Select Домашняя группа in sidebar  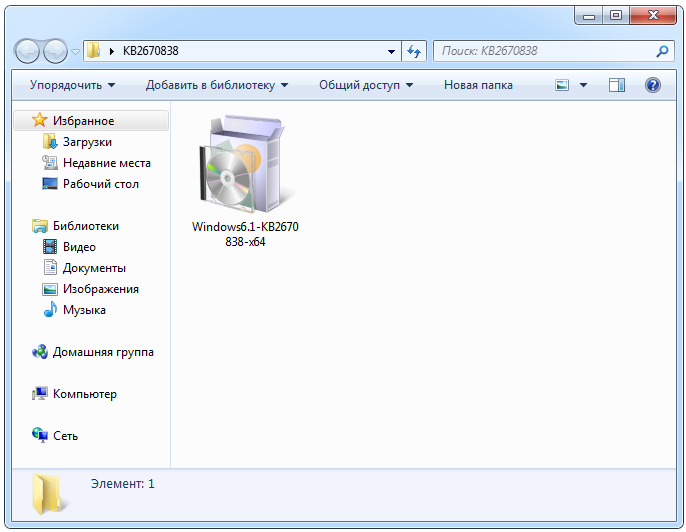[x=103, y=352]
